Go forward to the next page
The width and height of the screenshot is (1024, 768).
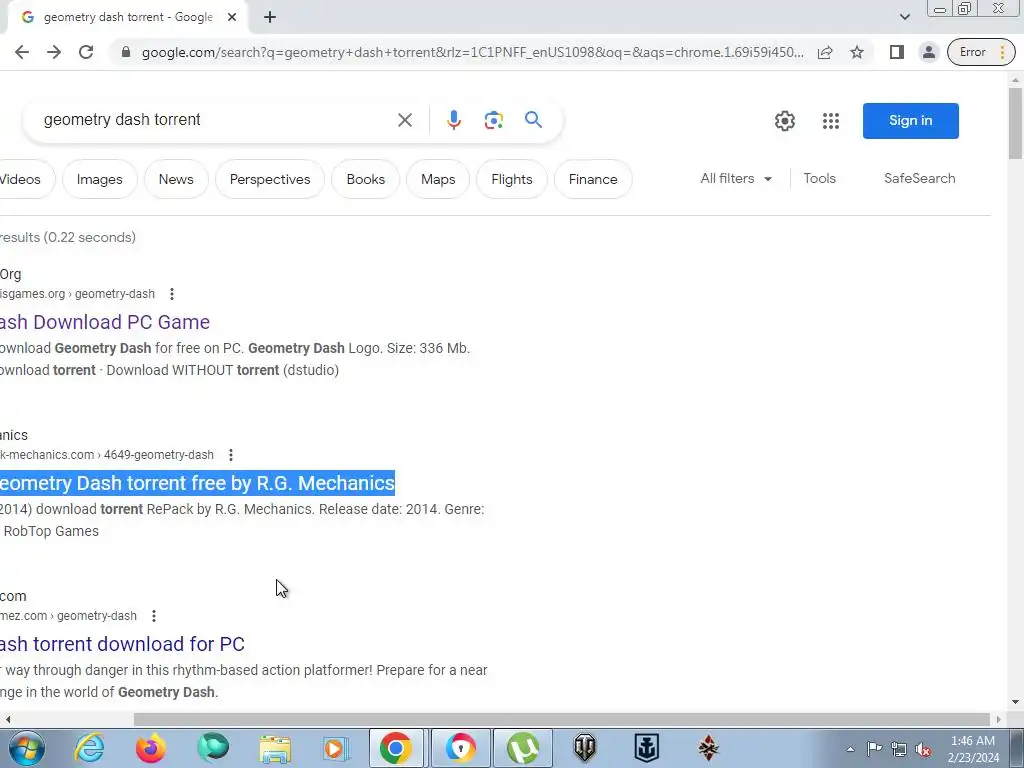pyautogui.click(x=54, y=52)
